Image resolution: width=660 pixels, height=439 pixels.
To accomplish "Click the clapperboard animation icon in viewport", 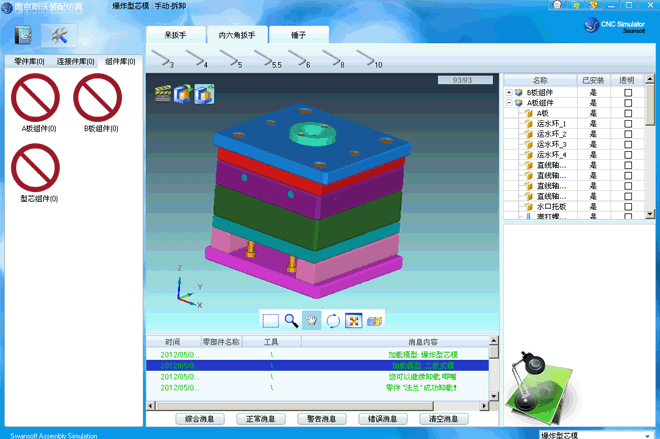I will (163, 94).
